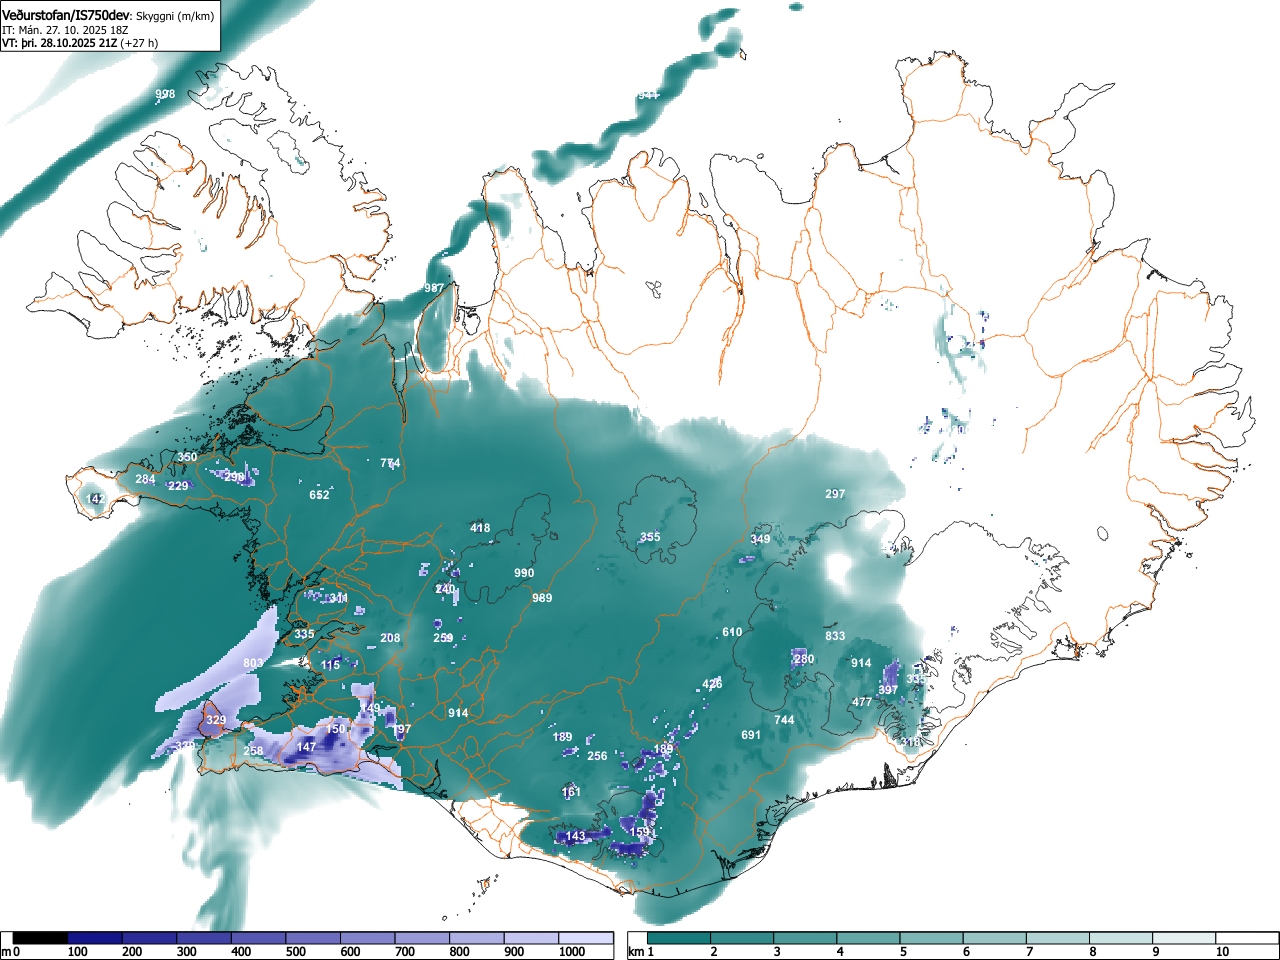Viewport: 1280px width, 960px height.
Task: Click the visibility value 208 on map
Action: pos(390,638)
